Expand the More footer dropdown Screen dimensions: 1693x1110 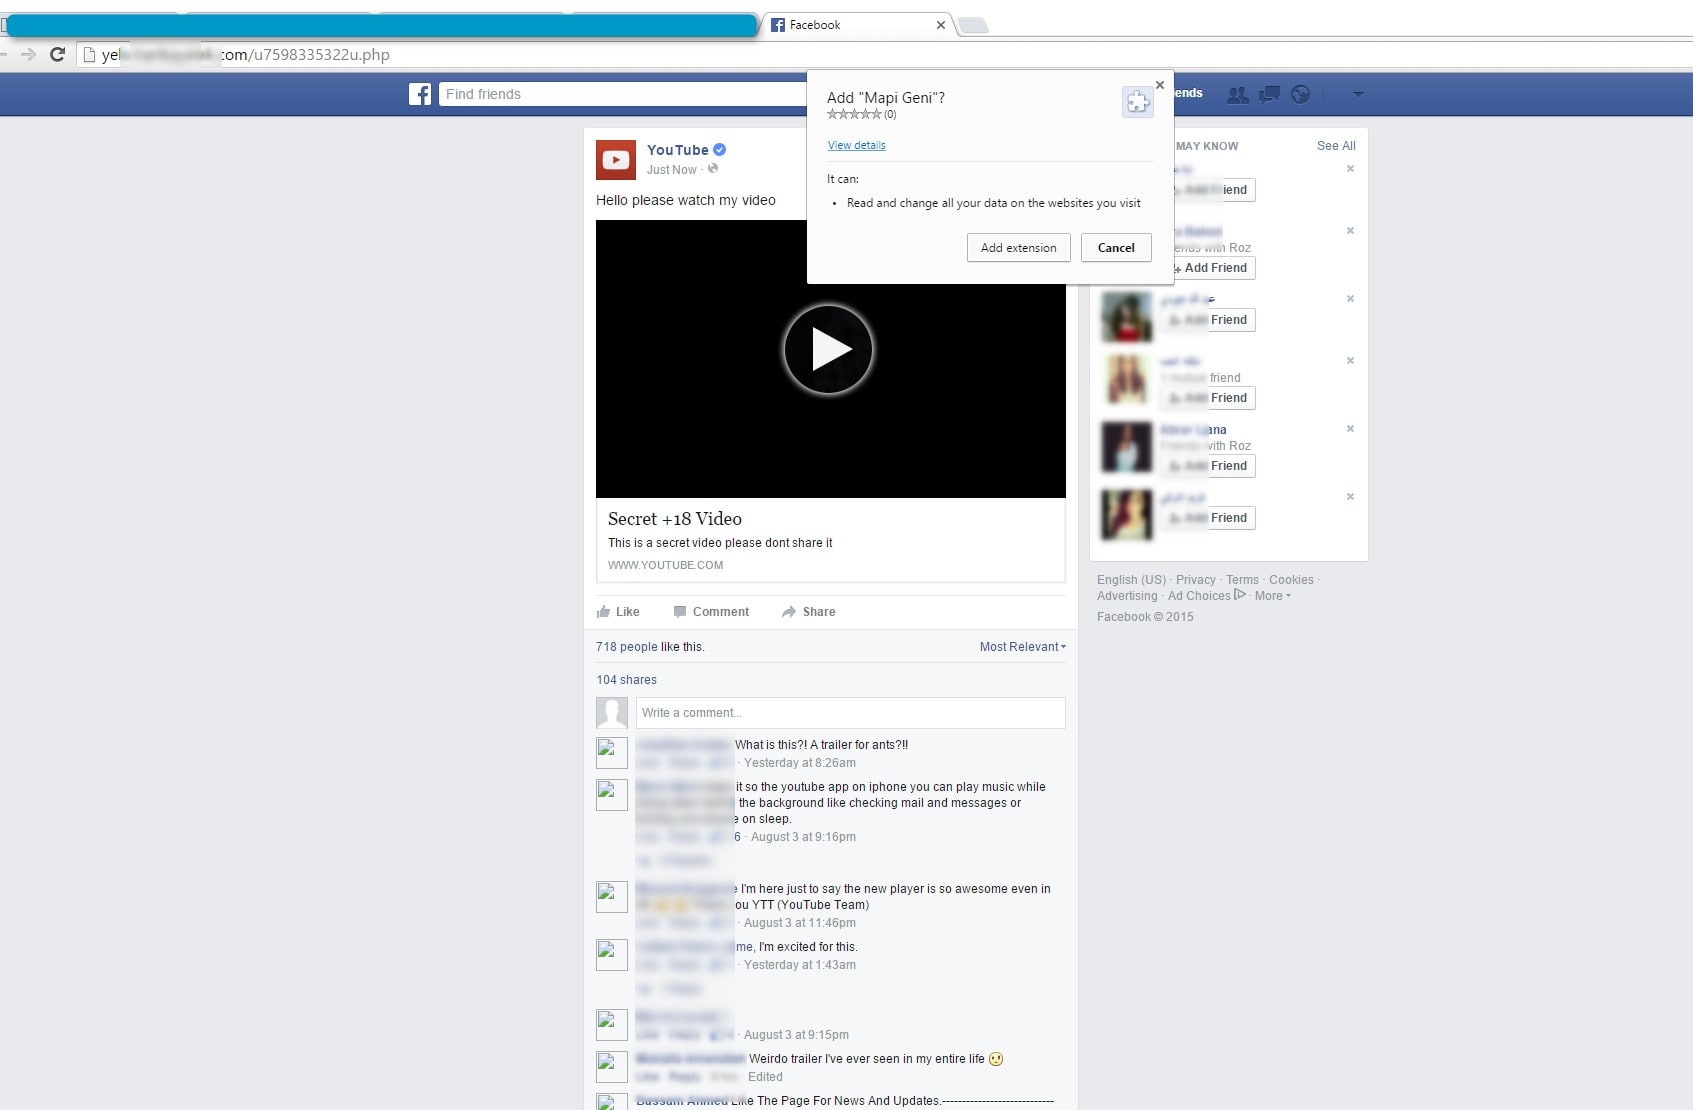(x=1273, y=596)
